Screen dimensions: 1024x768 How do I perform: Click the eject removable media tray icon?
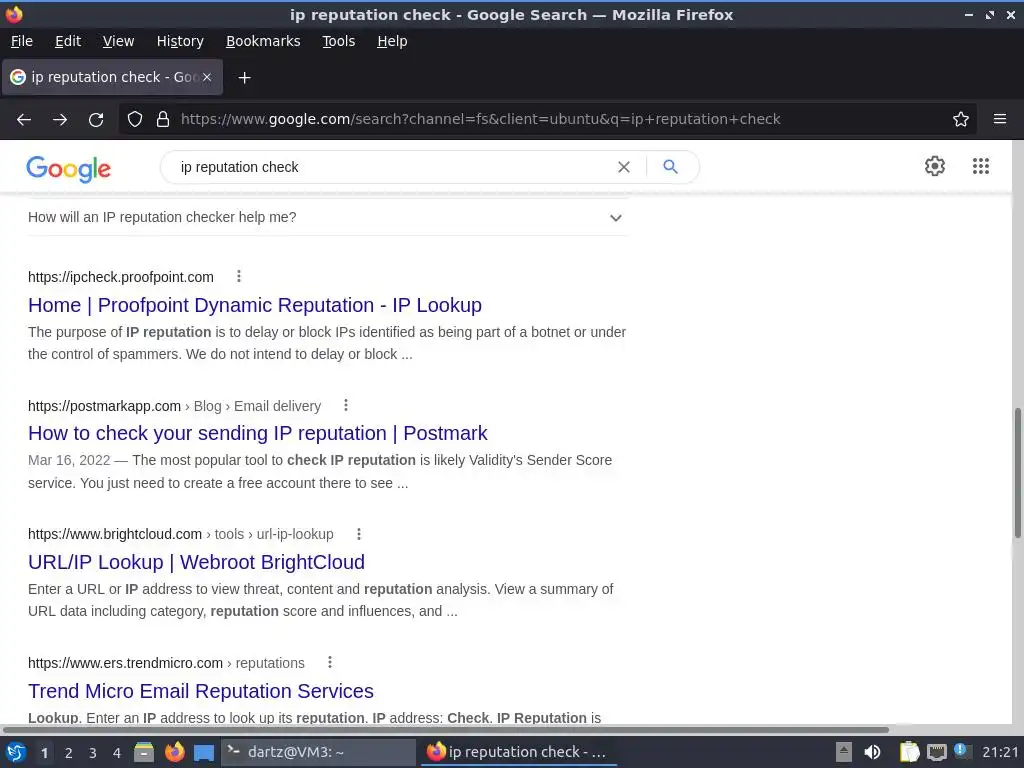click(x=844, y=752)
